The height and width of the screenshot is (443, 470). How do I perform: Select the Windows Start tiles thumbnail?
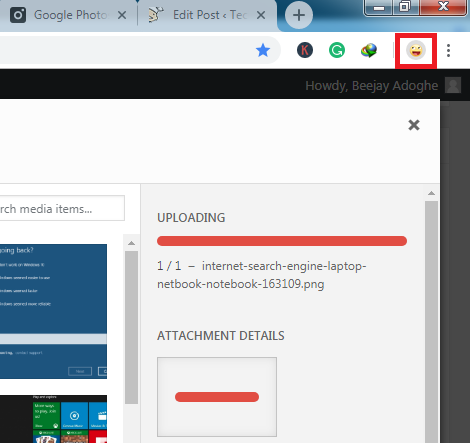(x=53, y=419)
